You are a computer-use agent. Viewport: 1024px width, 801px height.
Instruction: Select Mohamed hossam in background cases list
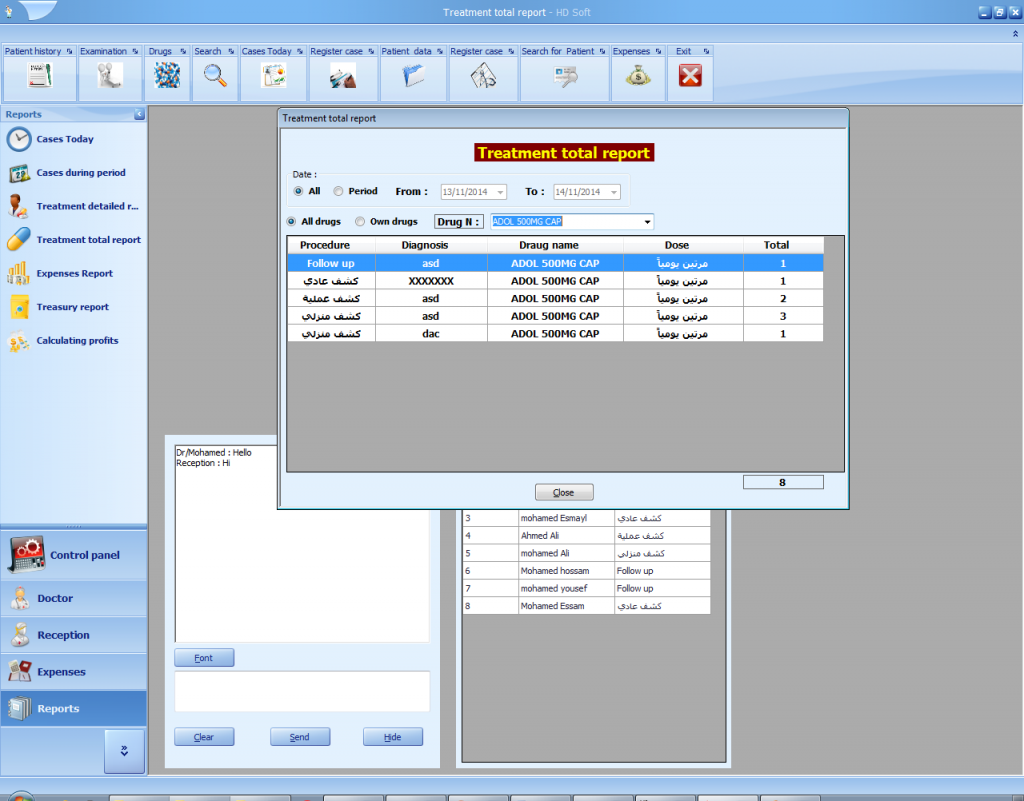pos(586,571)
